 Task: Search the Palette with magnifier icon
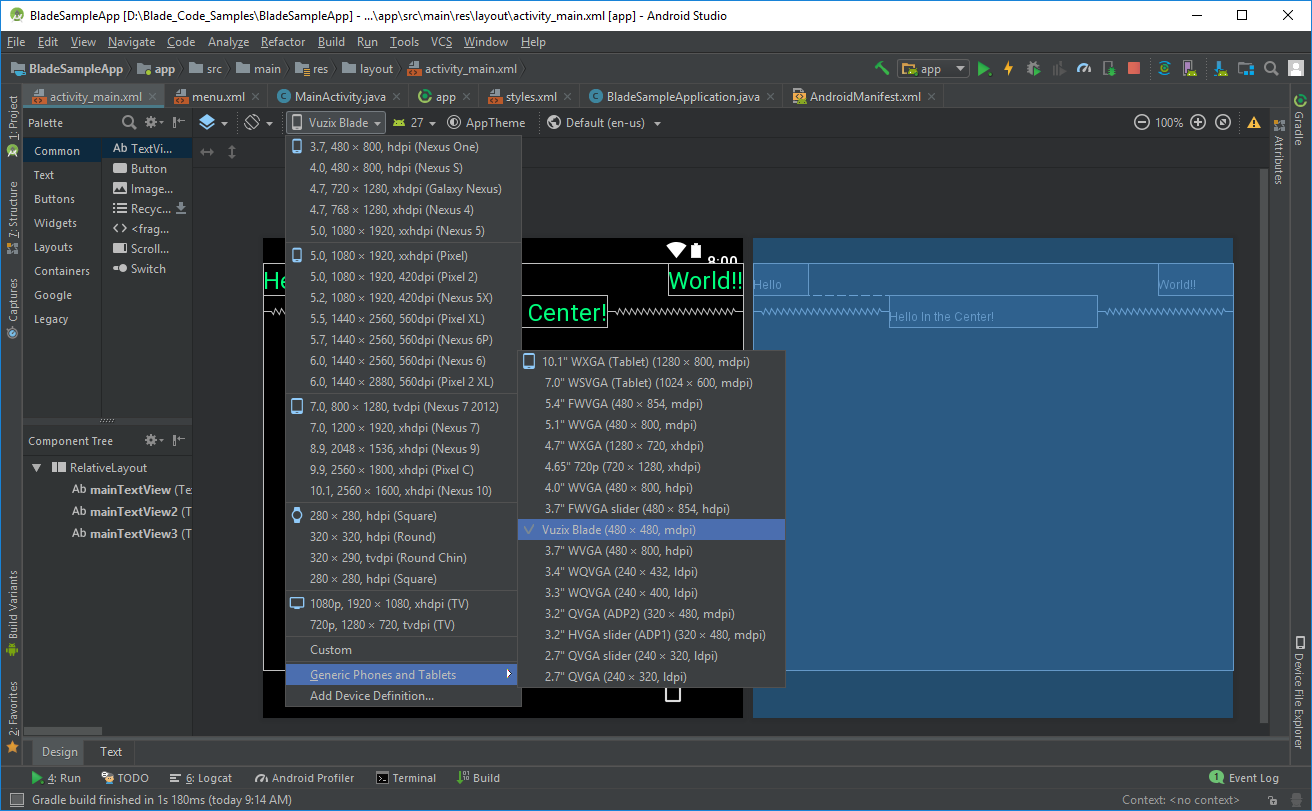coord(129,122)
